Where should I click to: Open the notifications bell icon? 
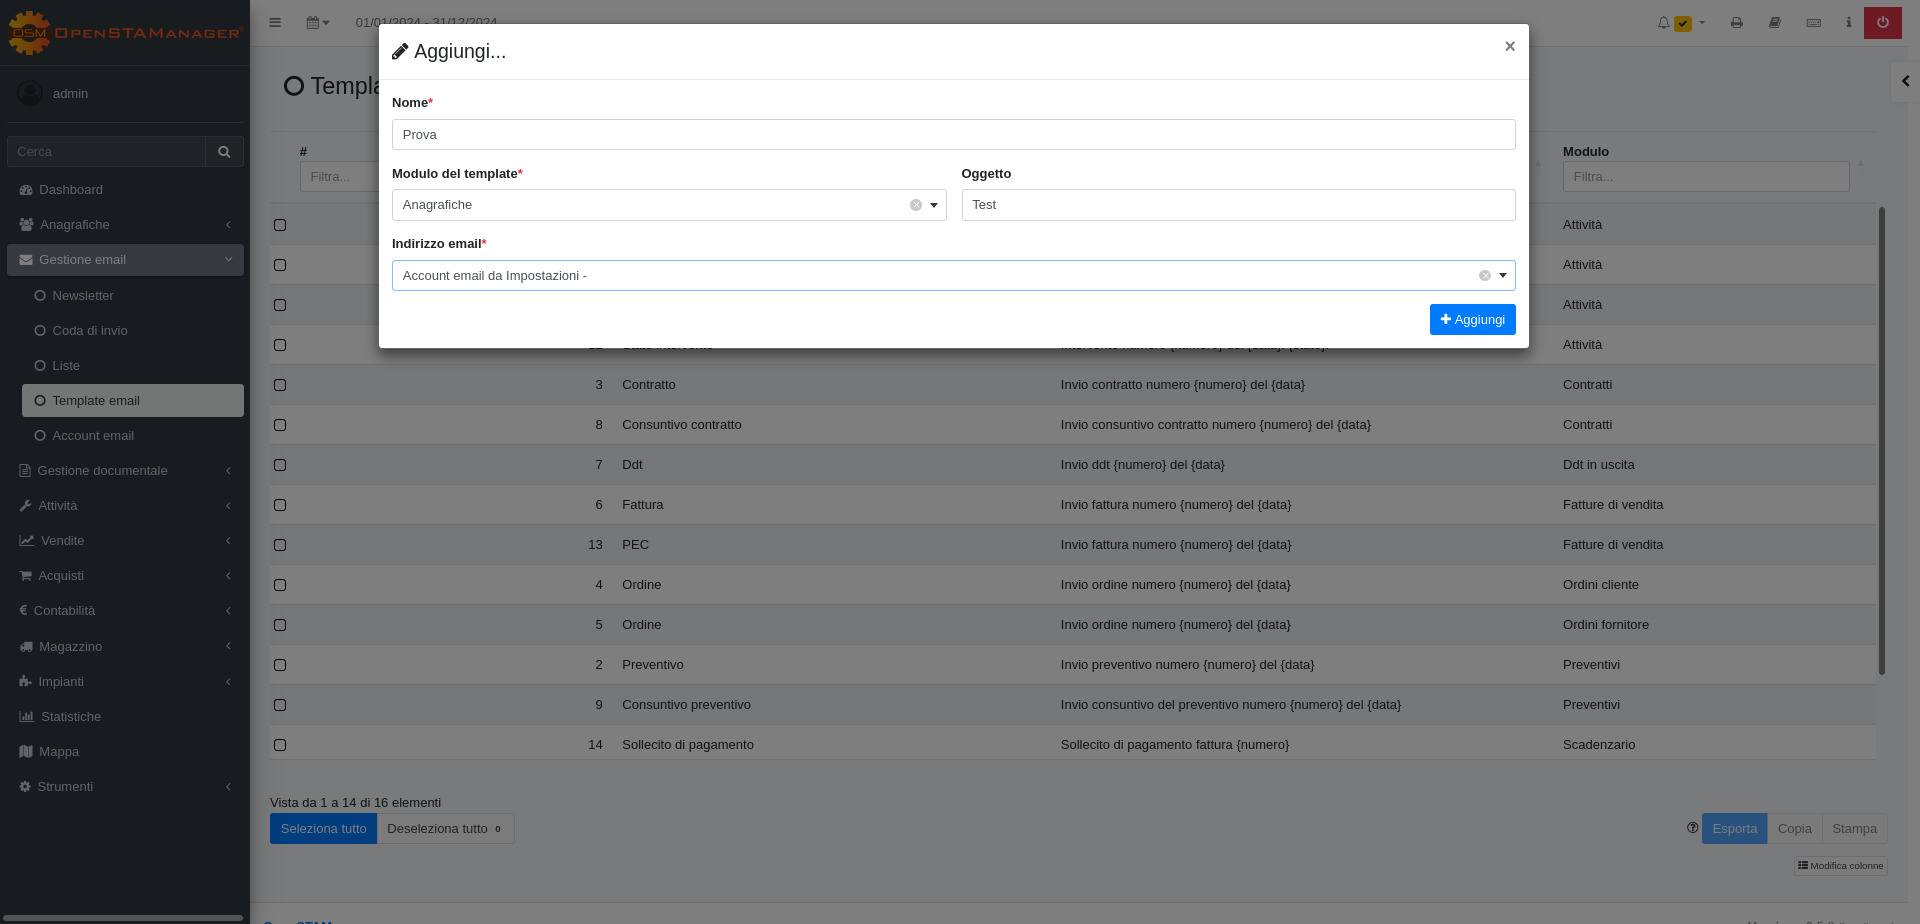click(1664, 22)
